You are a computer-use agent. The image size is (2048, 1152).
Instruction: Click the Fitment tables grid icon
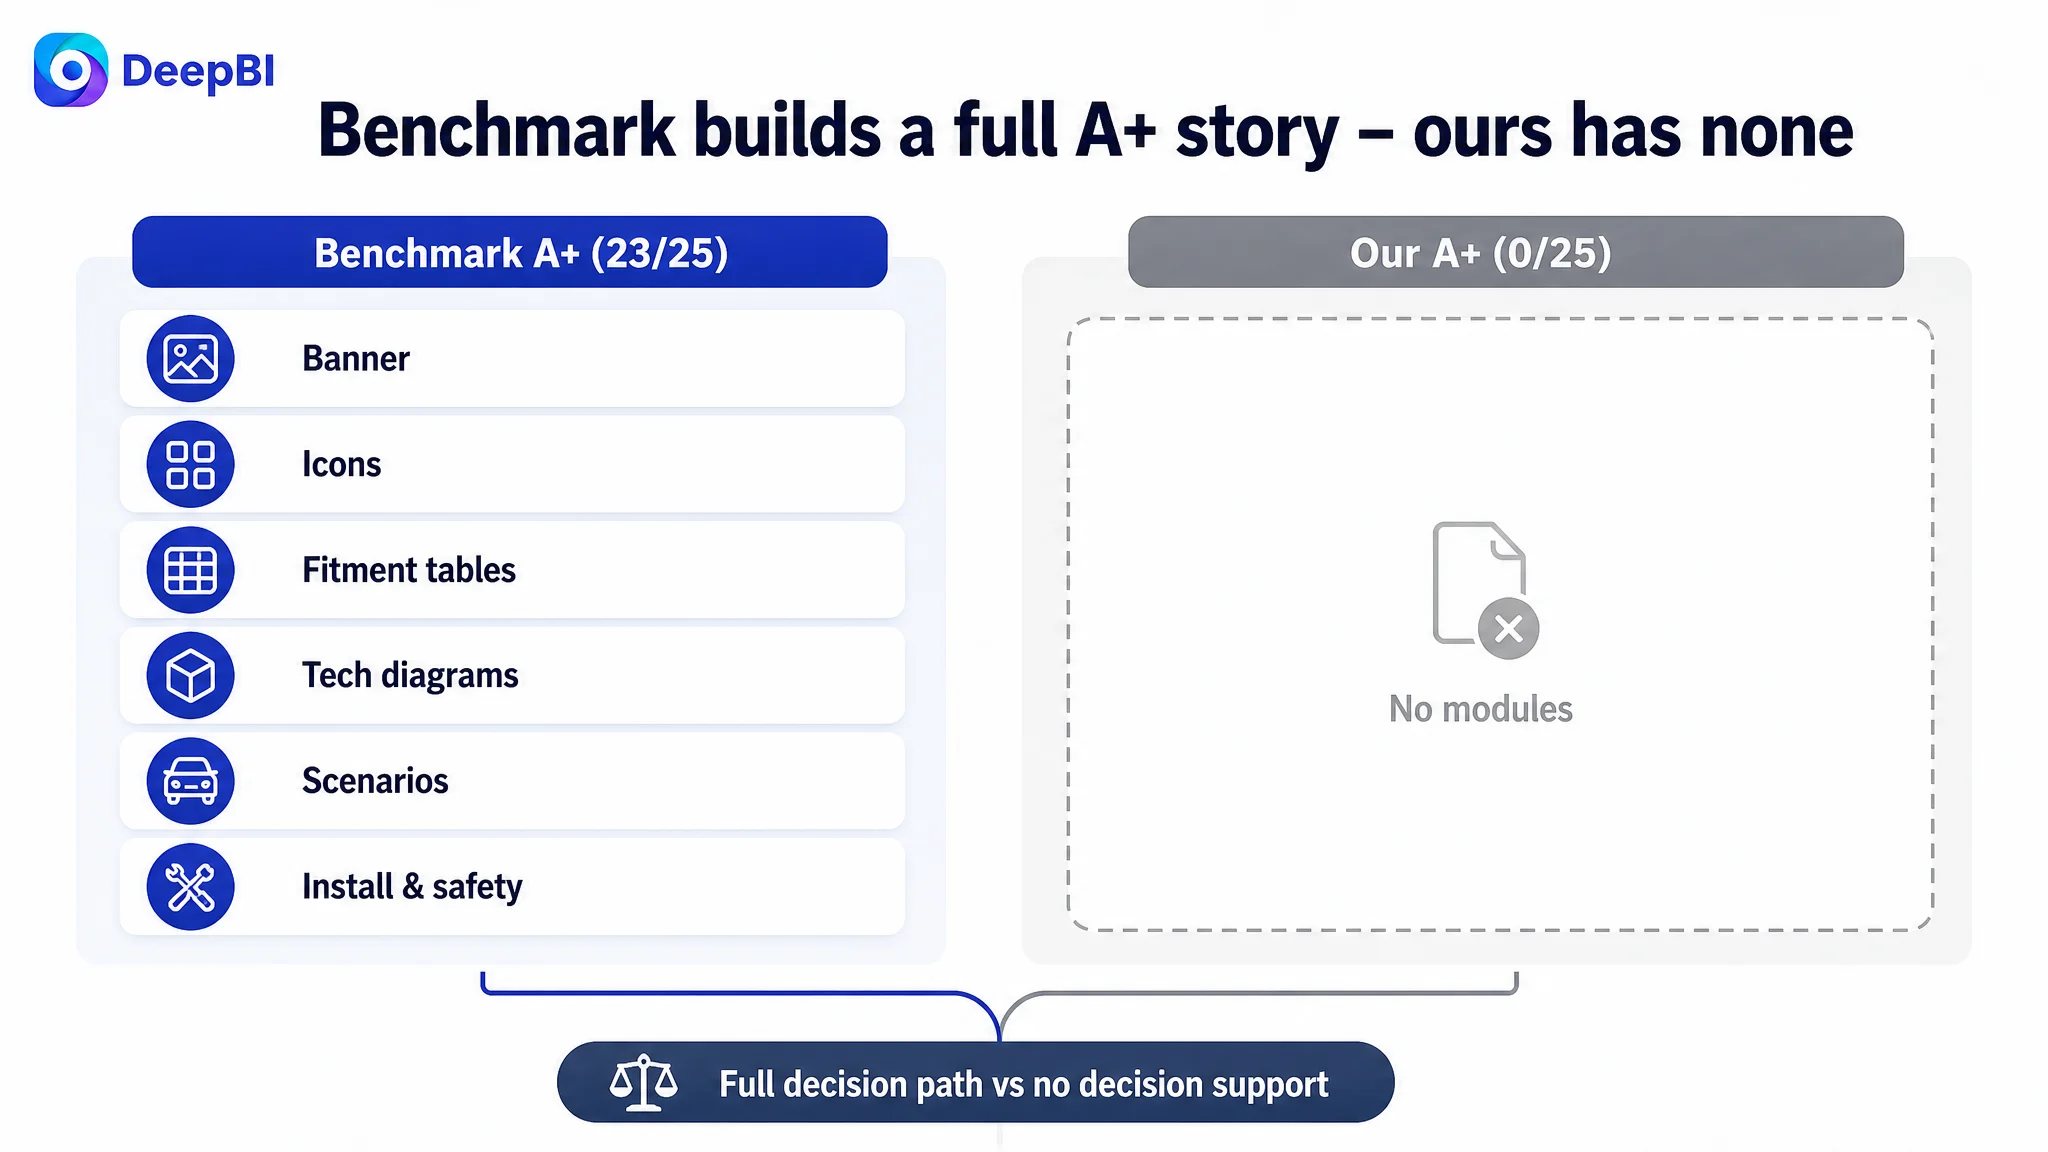coord(190,570)
